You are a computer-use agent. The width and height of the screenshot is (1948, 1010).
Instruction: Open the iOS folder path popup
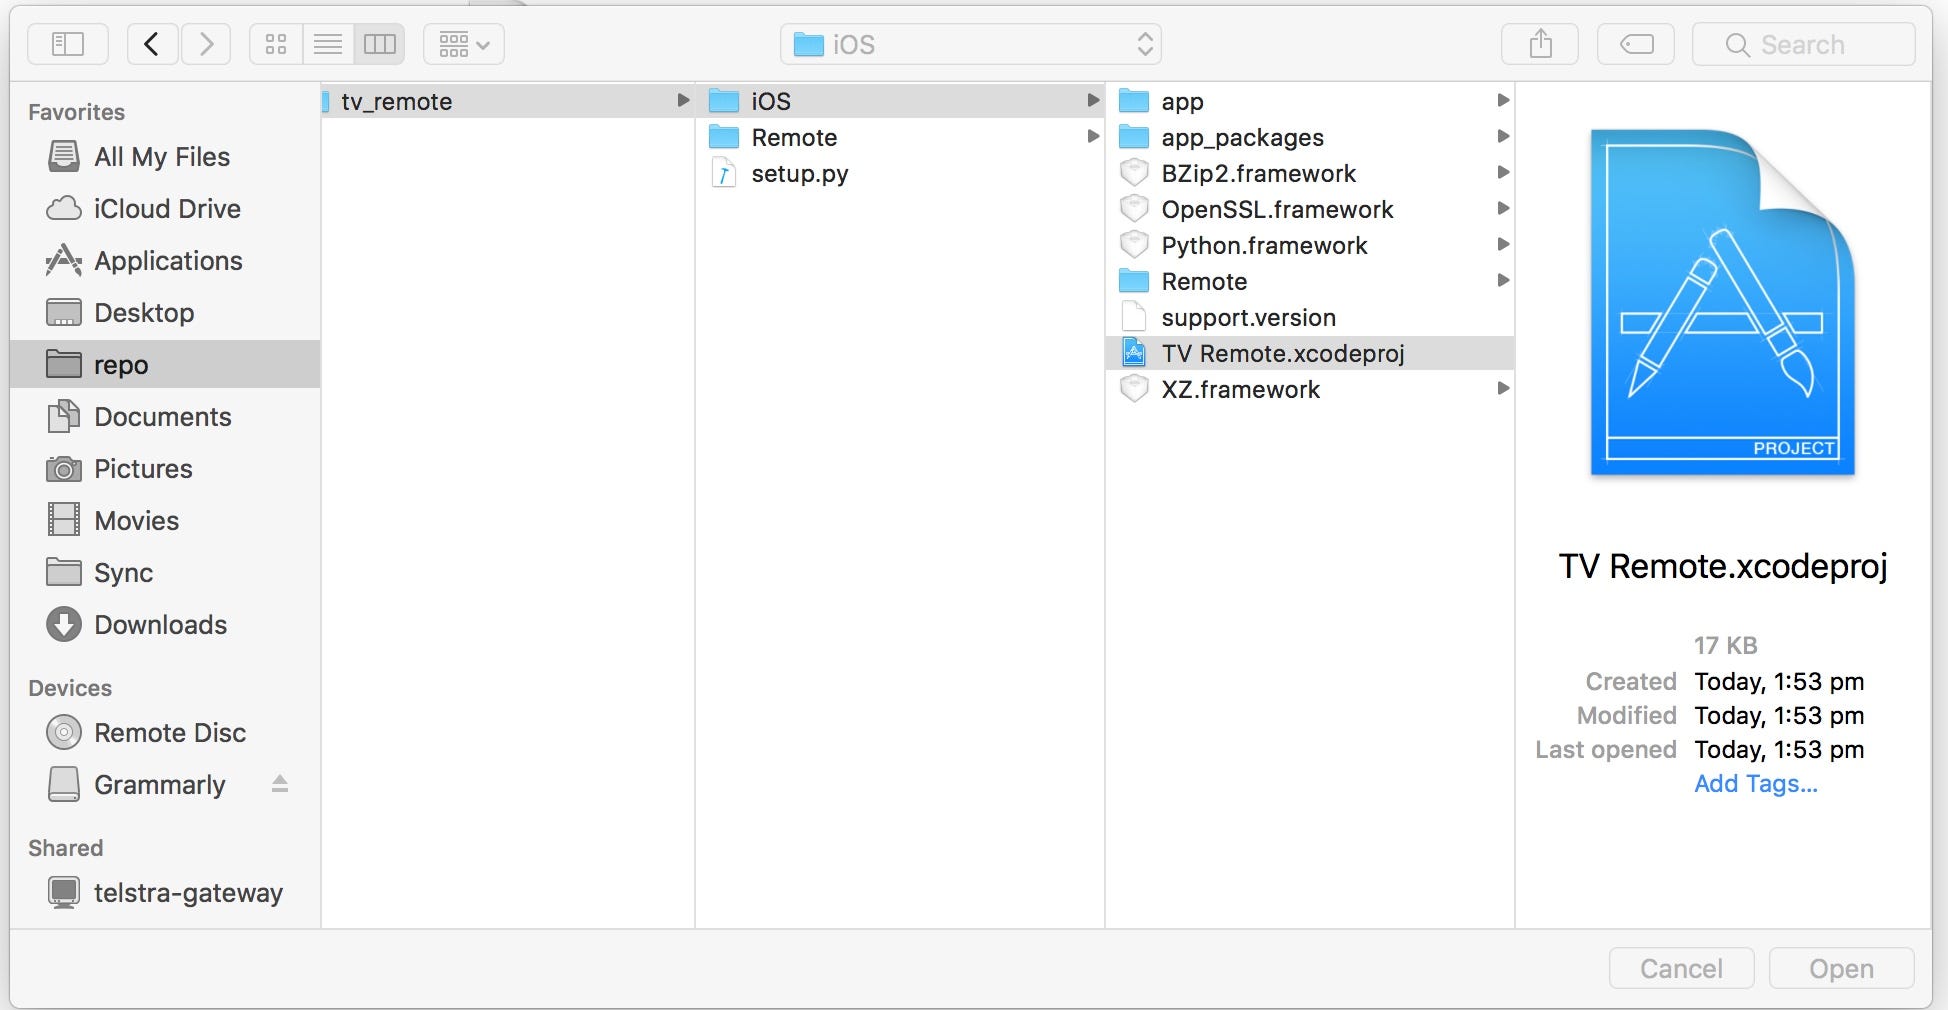[x=971, y=44]
